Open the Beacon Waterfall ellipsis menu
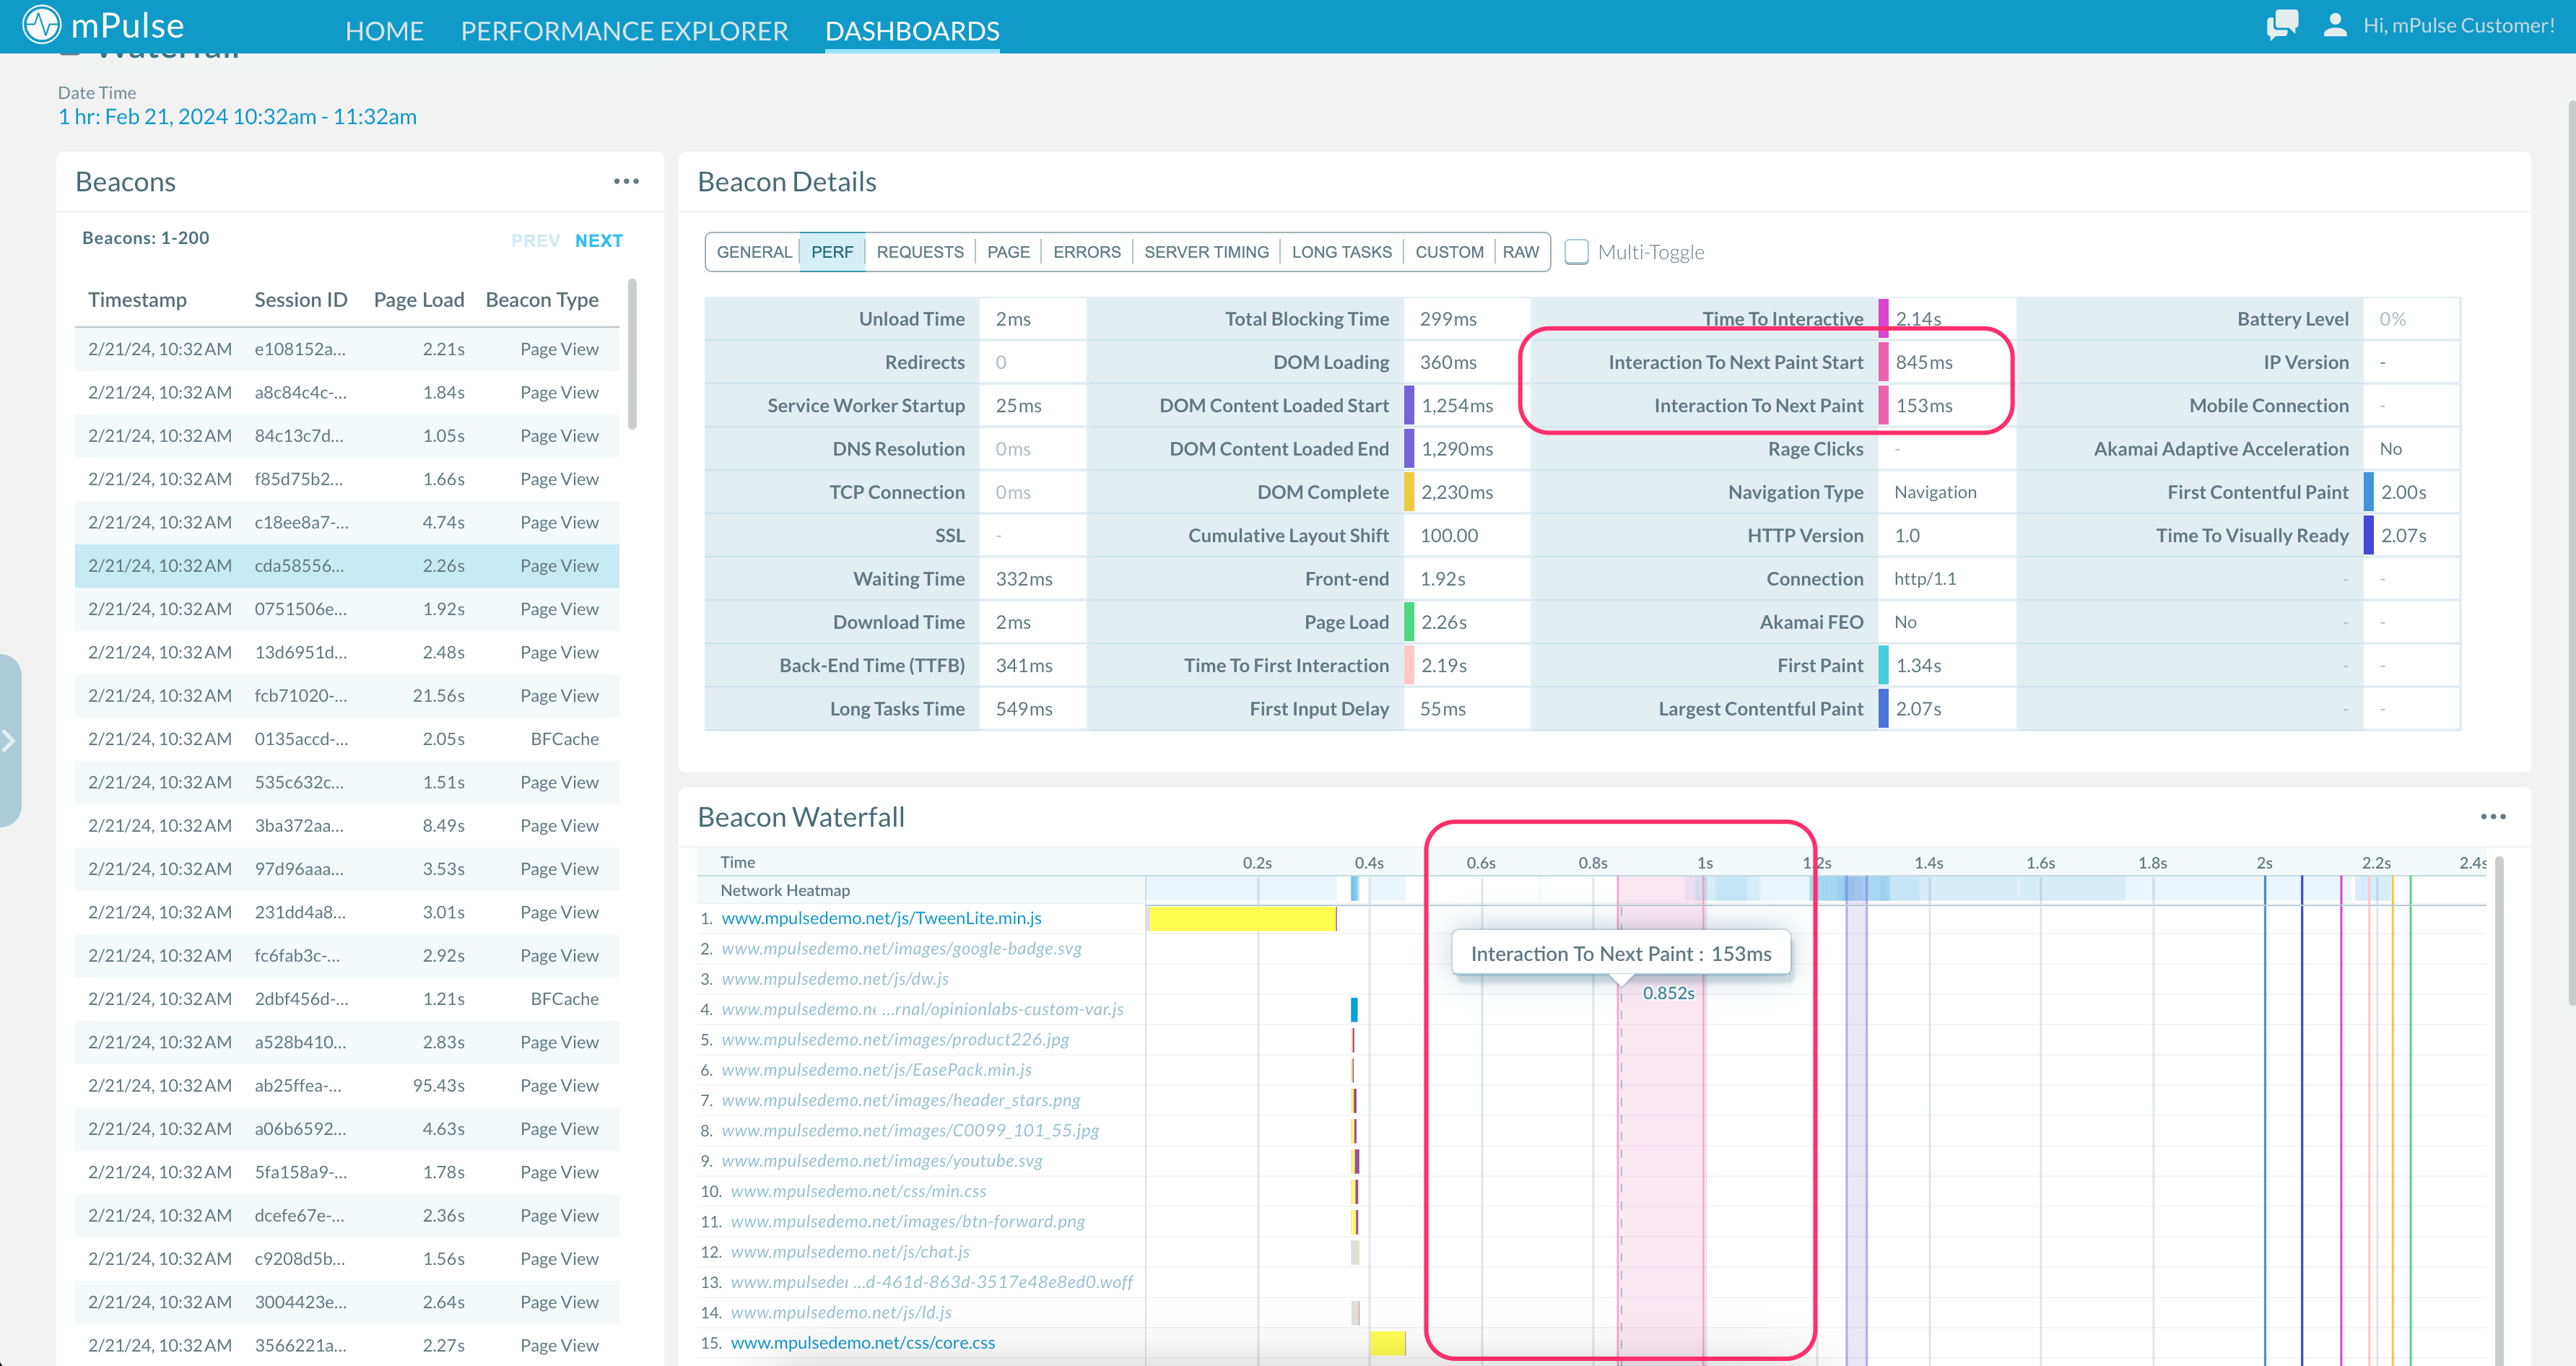This screenshot has width=2576, height=1366. (2494, 816)
